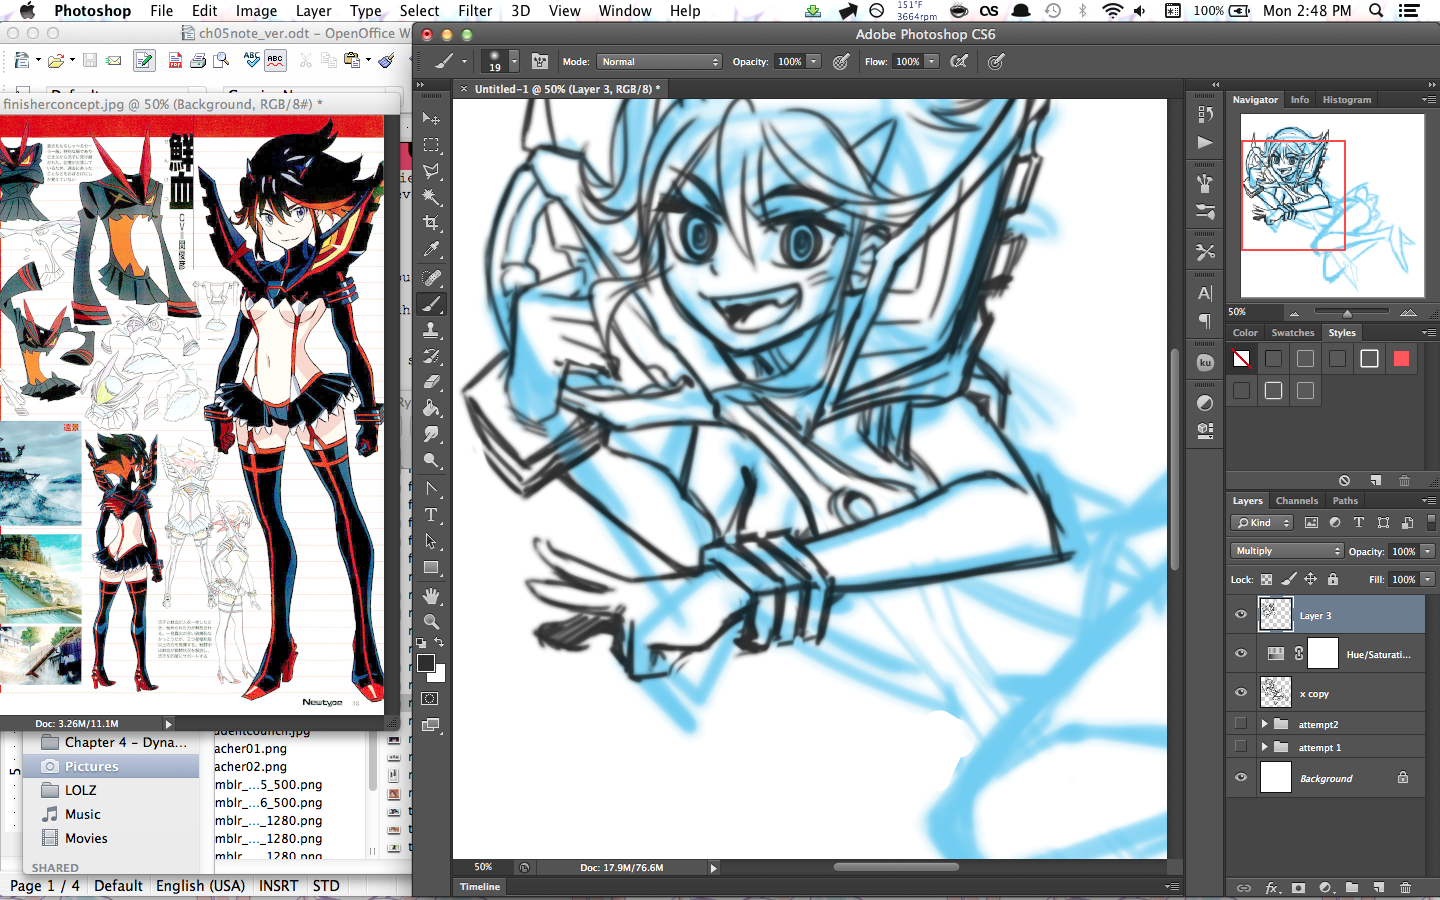Select the Rectangular Marquee tool
This screenshot has height=900, width=1440.
point(431,145)
